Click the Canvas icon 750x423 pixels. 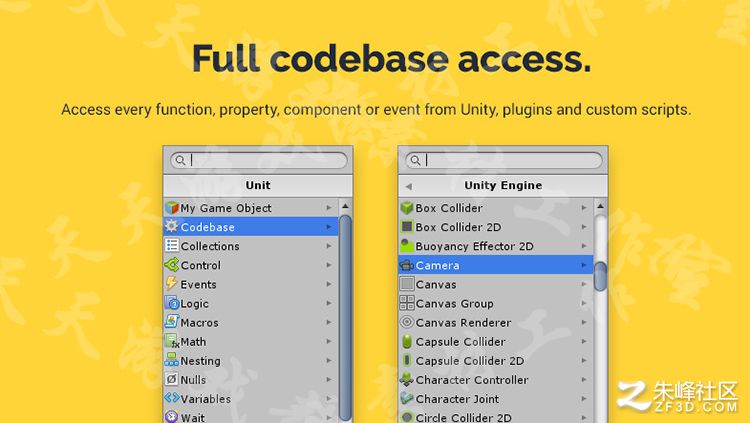tap(407, 284)
